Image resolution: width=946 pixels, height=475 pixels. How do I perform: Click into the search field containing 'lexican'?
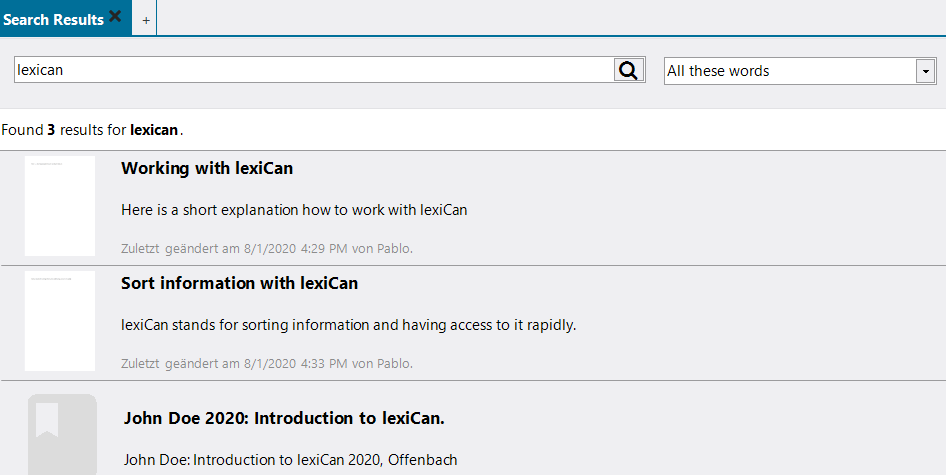312,70
